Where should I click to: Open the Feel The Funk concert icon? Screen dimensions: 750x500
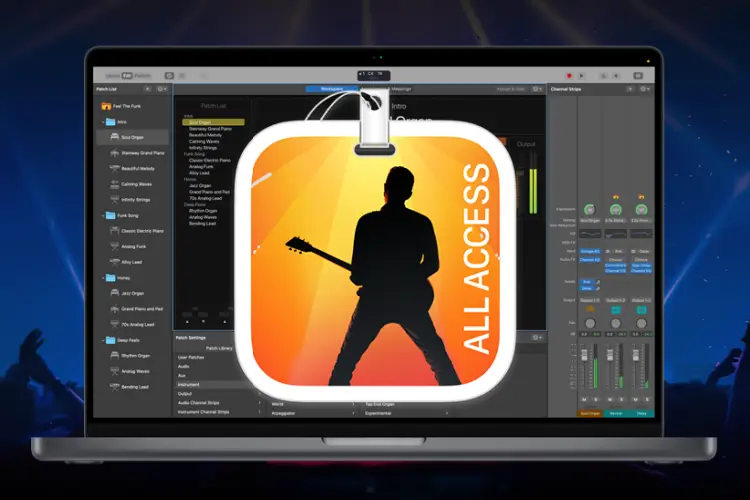[x=106, y=106]
